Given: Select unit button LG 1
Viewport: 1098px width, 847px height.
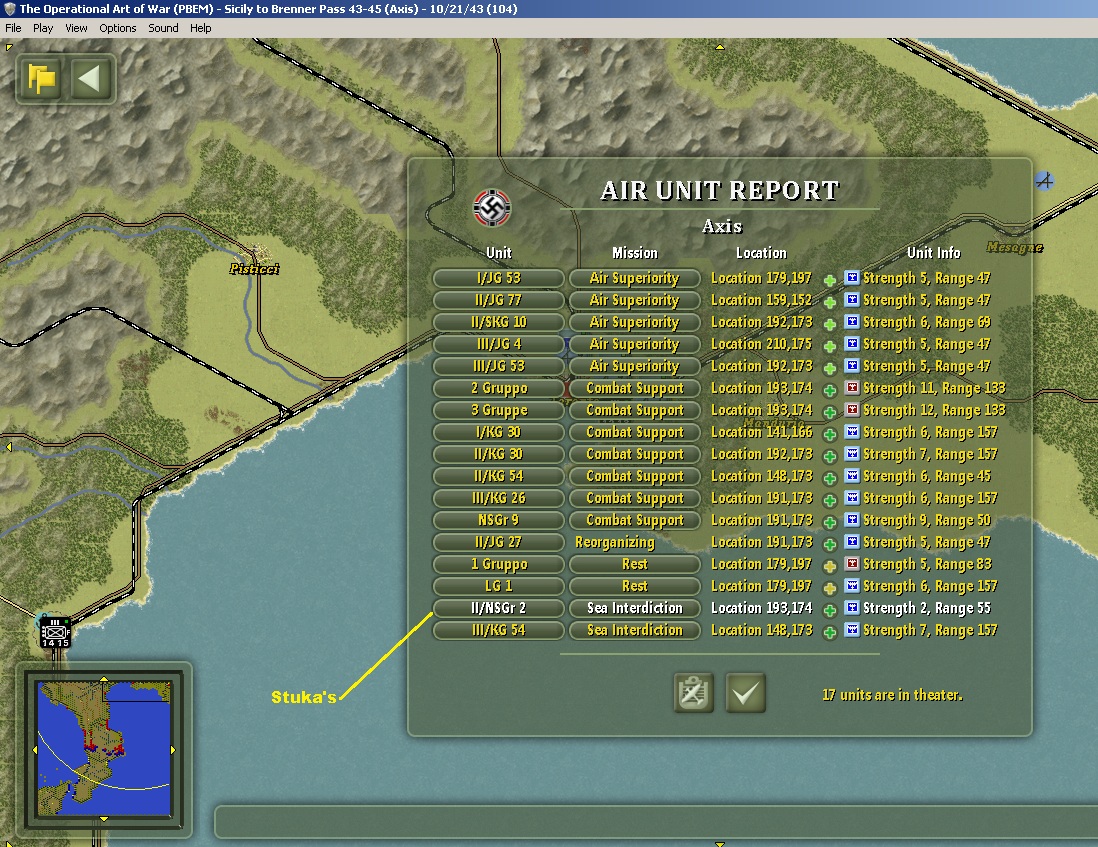Looking at the screenshot, I should pyautogui.click(x=499, y=586).
